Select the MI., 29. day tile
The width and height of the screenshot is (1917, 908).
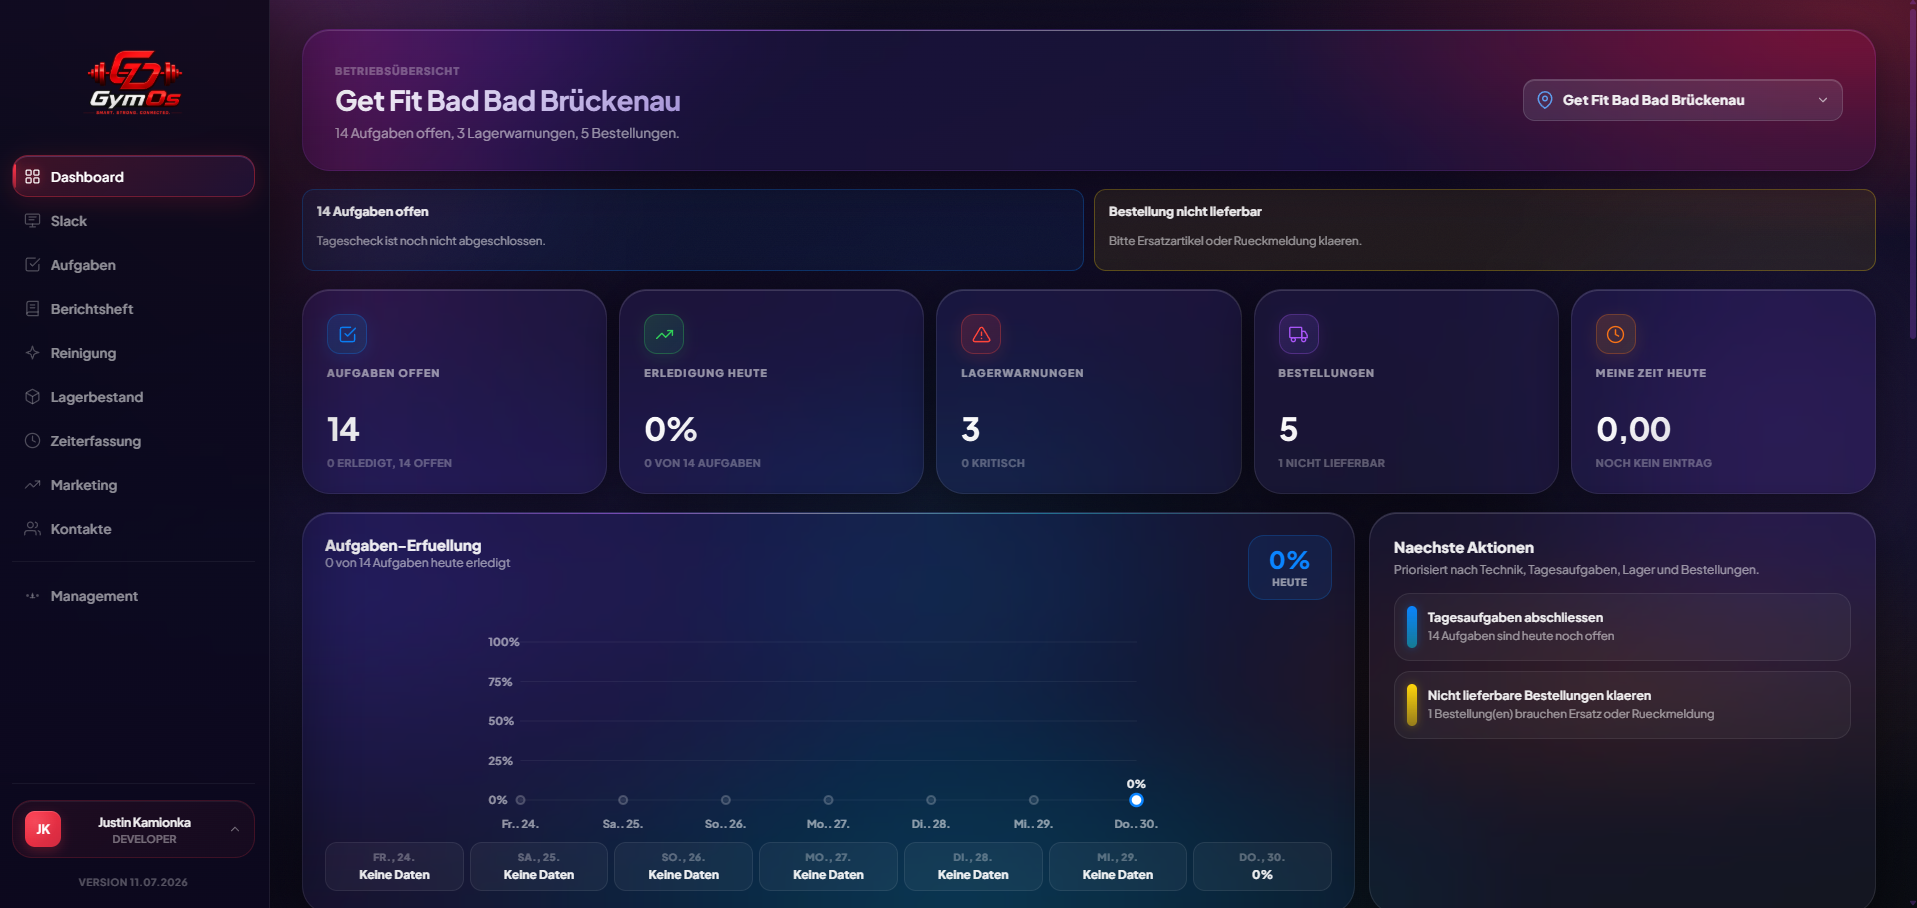tap(1118, 866)
